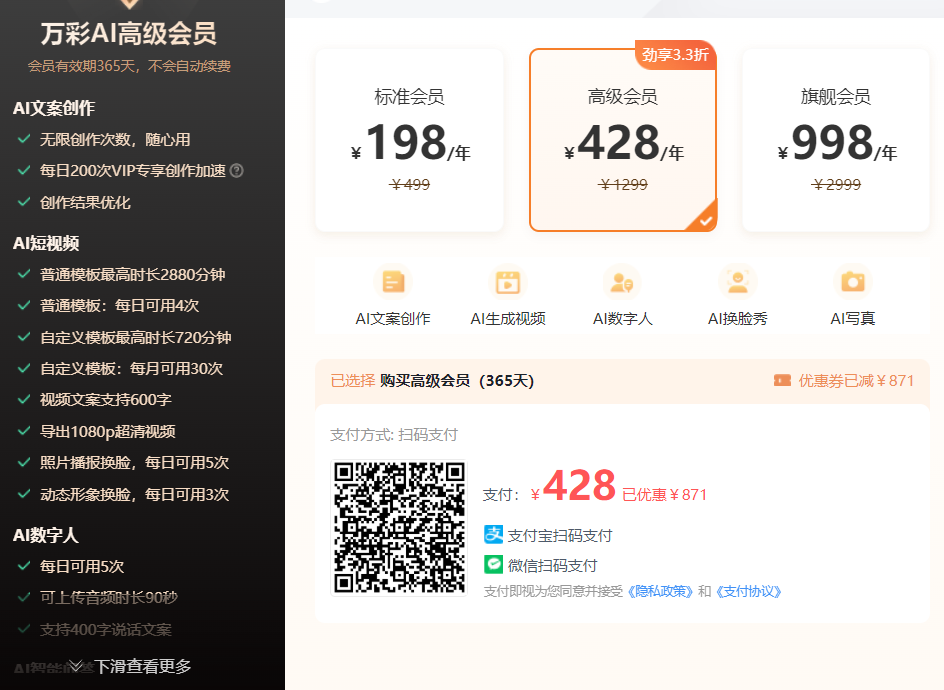Click the AI数字人 icon
The height and width of the screenshot is (690, 944).
(x=623, y=282)
